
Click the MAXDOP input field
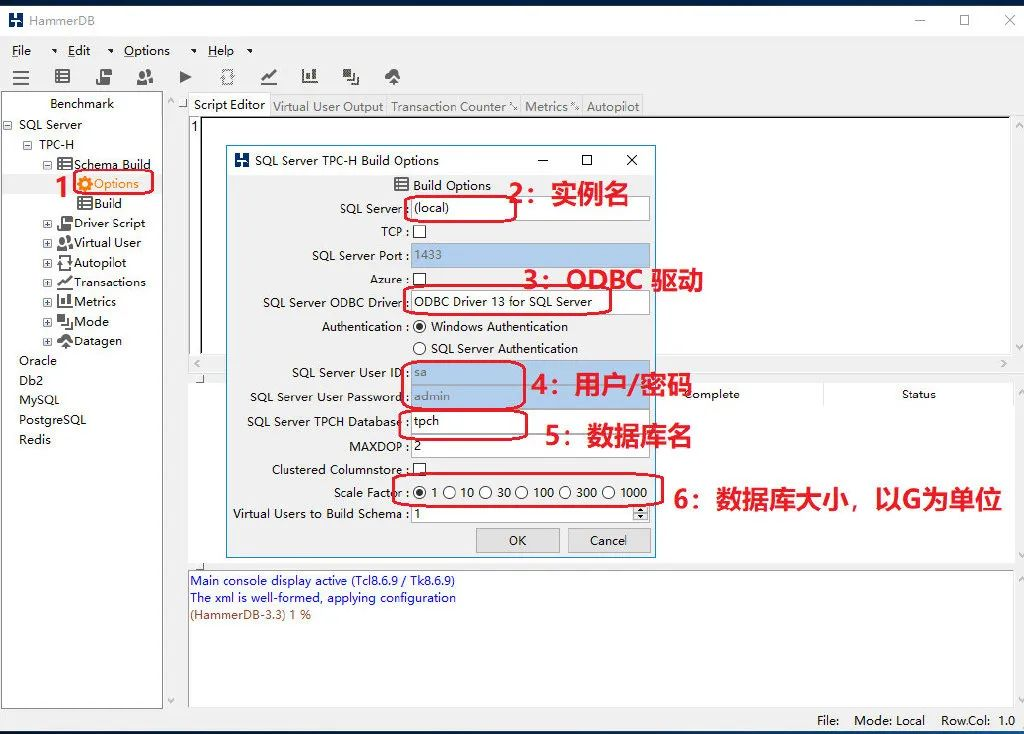tap(530, 446)
